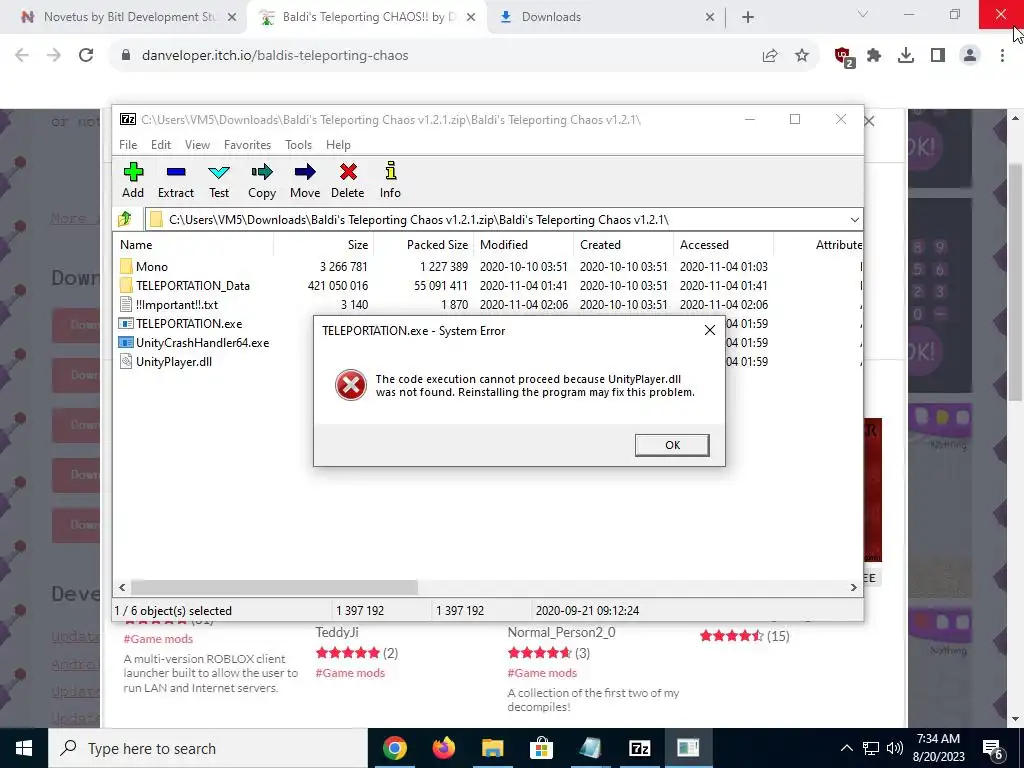This screenshot has height=768, width=1024.
Task: Open Chrome from the taskbar
Action: click(x=394, y=748)
